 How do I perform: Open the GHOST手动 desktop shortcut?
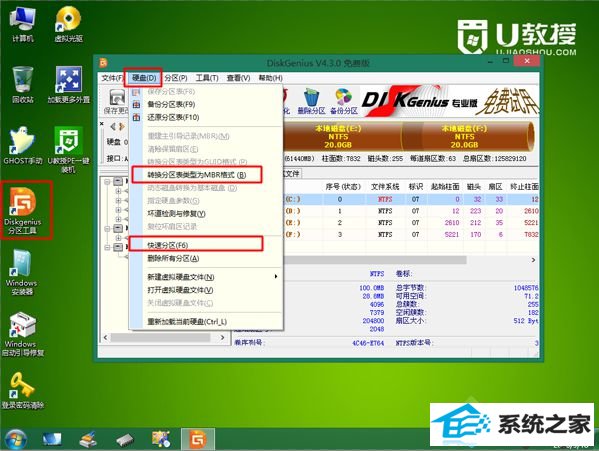23,146
